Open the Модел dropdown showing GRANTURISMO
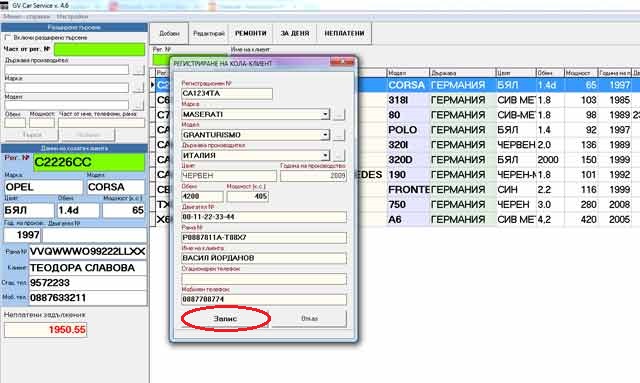Screen dimensions: 640x383 click(325, 135)
